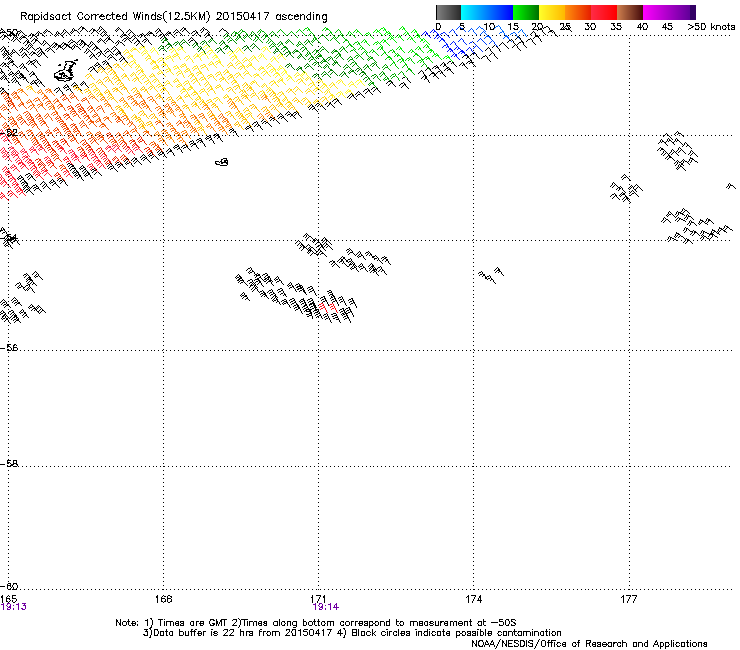
Task: Click the purple 19:14 time label
Action: [x=326, y=607]
